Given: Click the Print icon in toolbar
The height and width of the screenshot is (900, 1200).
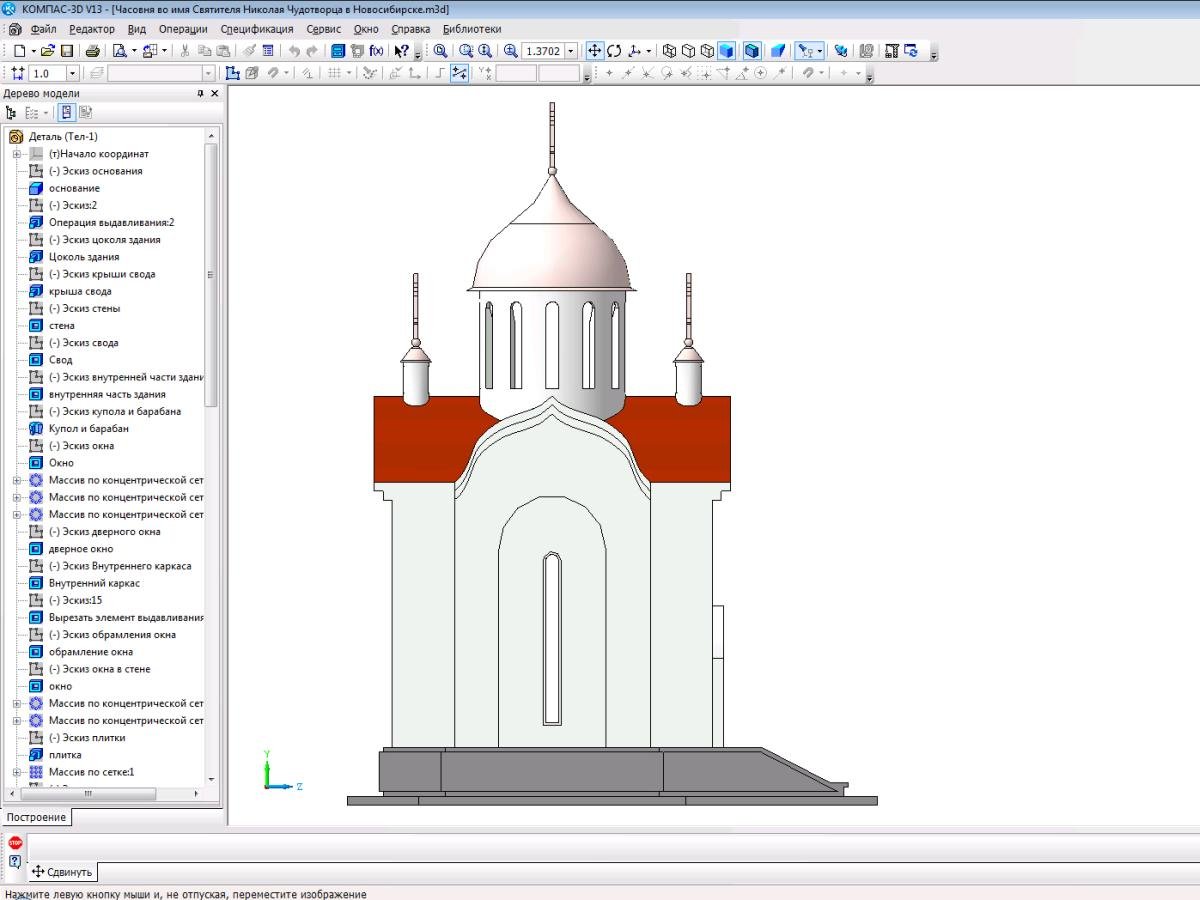Looking at the screenshot, I should (92, 51).
